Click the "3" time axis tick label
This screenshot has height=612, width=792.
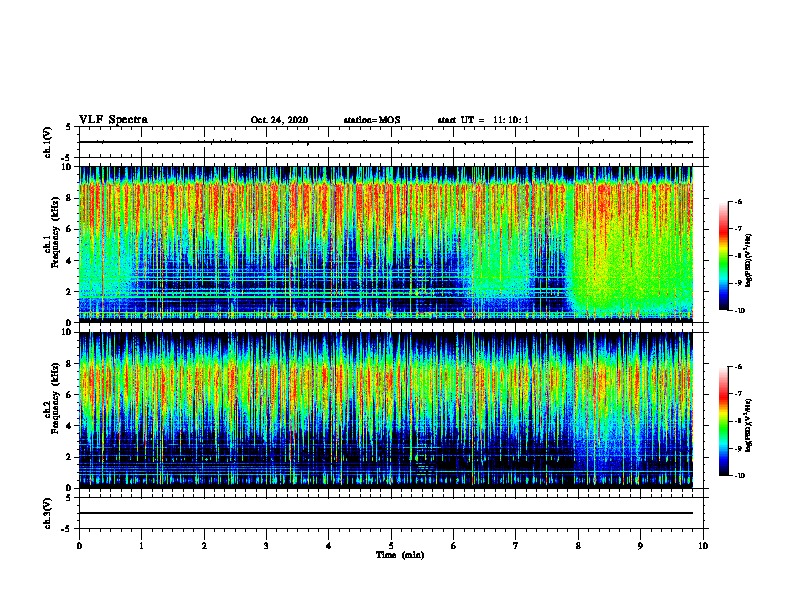tap(266, 546)
